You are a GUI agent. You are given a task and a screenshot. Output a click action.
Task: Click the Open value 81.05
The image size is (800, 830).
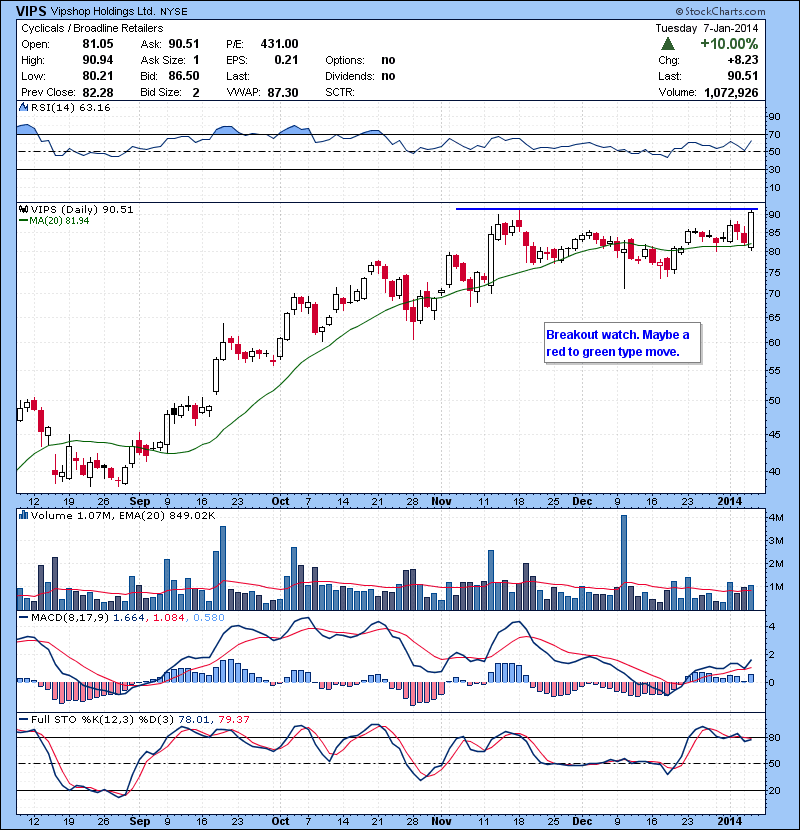pyautogui.click(x=97, y=44)
